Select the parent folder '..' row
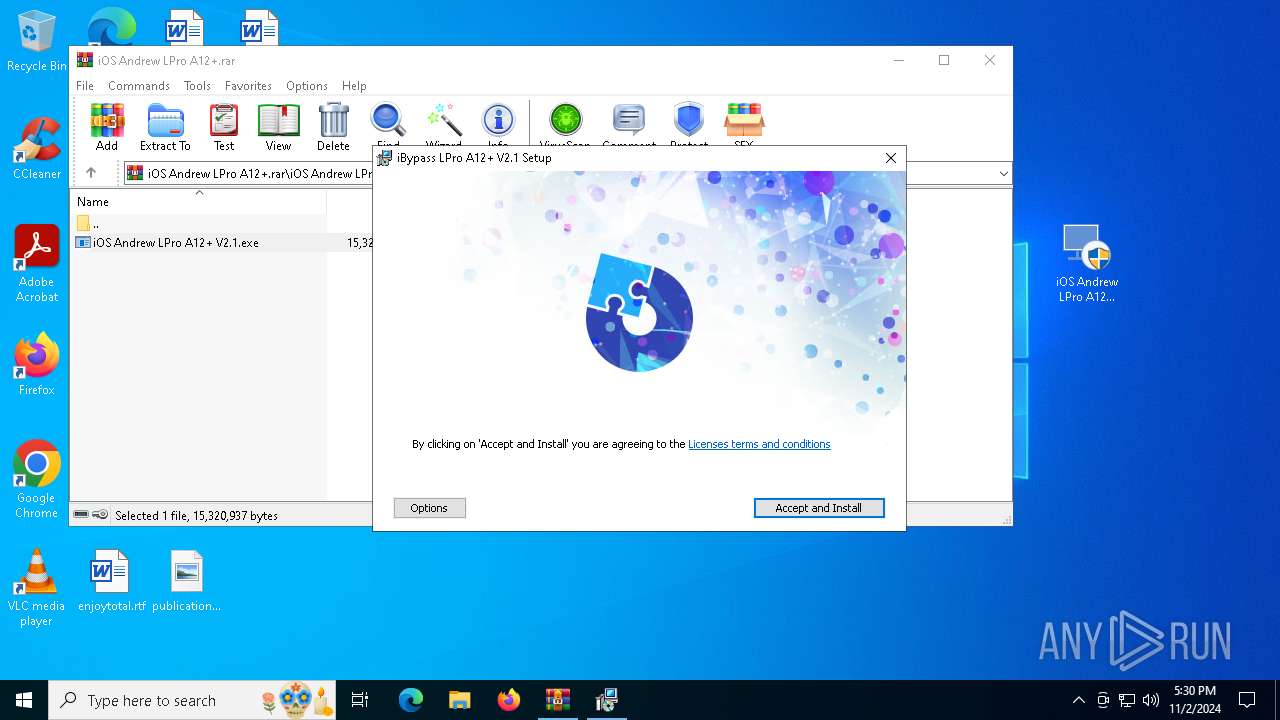Viewport: 1280px width, 720px height. pos(198,223)
